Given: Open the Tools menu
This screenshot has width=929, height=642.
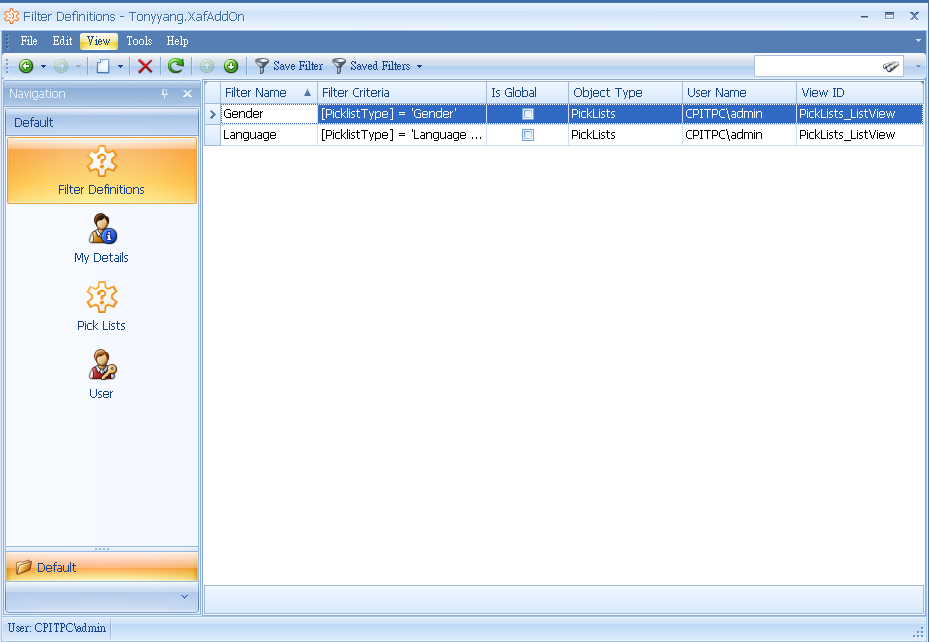Looking at the screenshot, I should [x=139, y=41].
